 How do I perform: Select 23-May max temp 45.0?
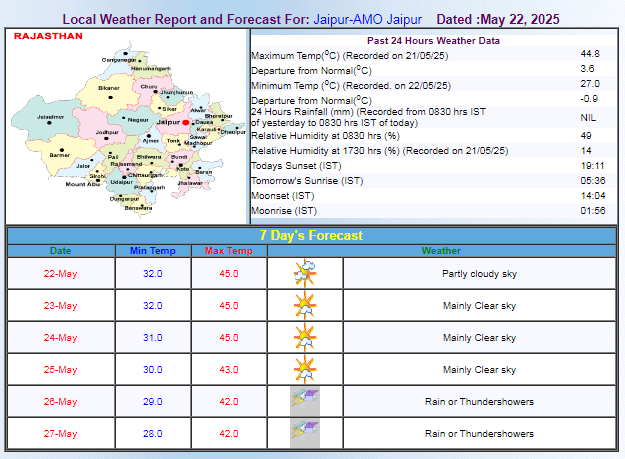(229, 306)
